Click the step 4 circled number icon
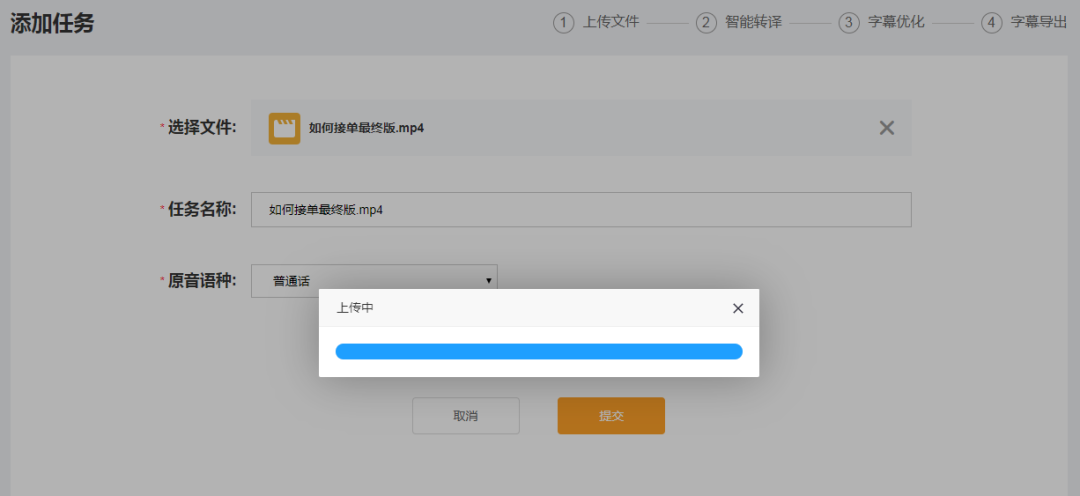The height and width of the screenshot is (496, 1080). pyautogui.click(x=992, y=23)
